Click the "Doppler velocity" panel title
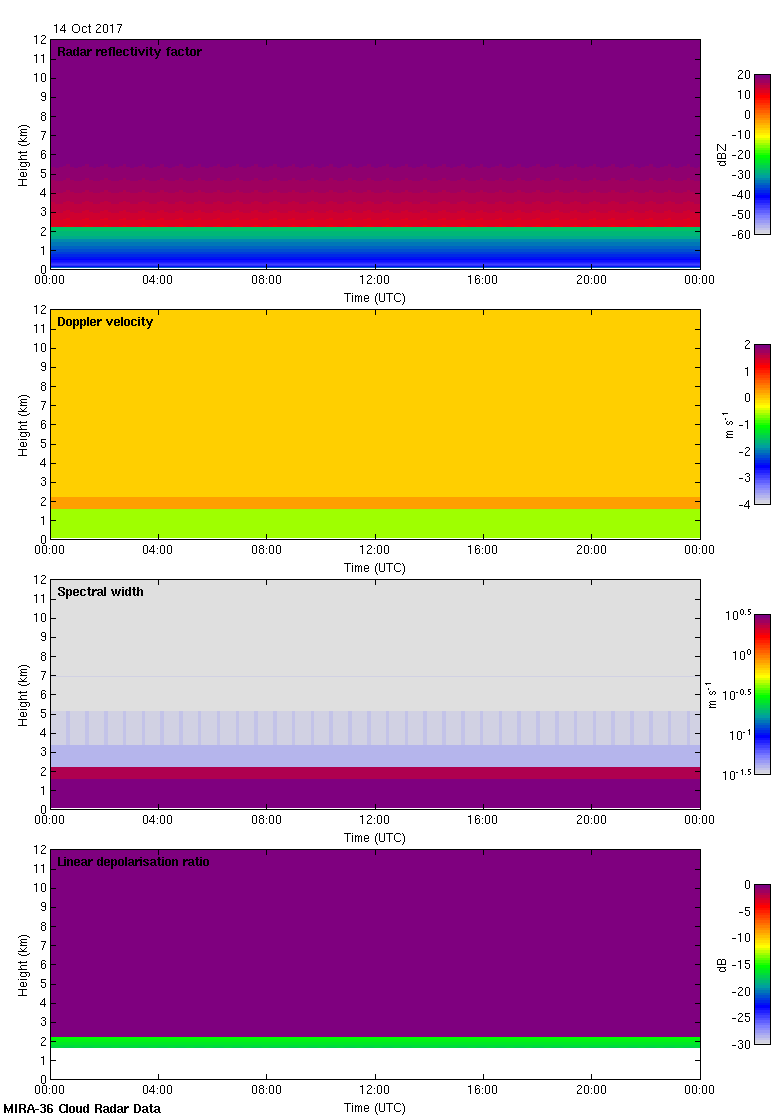 click(x=105, y=322)
